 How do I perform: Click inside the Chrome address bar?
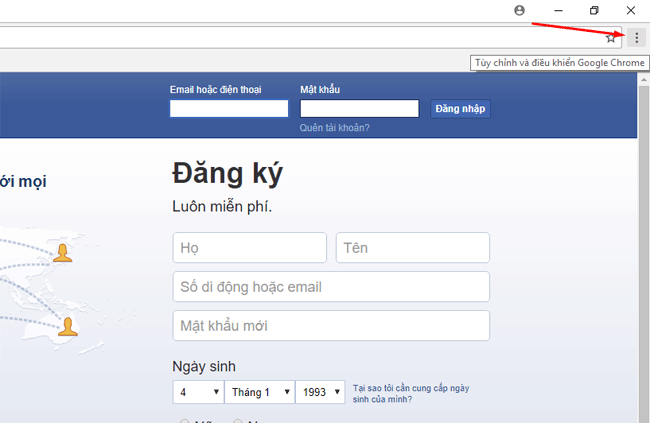point(300,37)
